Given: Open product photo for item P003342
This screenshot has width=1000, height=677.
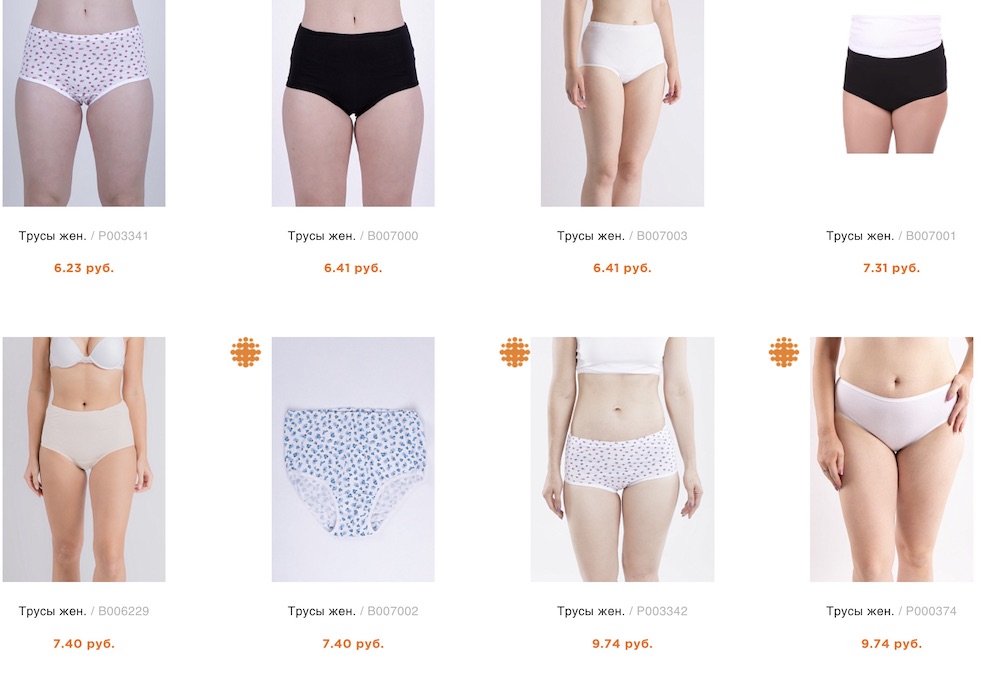Looking at the screenshot, I should click(622, 459).
